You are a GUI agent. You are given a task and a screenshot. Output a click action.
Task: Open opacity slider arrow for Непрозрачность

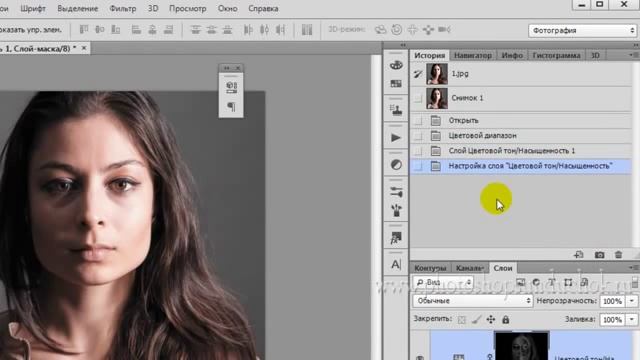(632, 301)
